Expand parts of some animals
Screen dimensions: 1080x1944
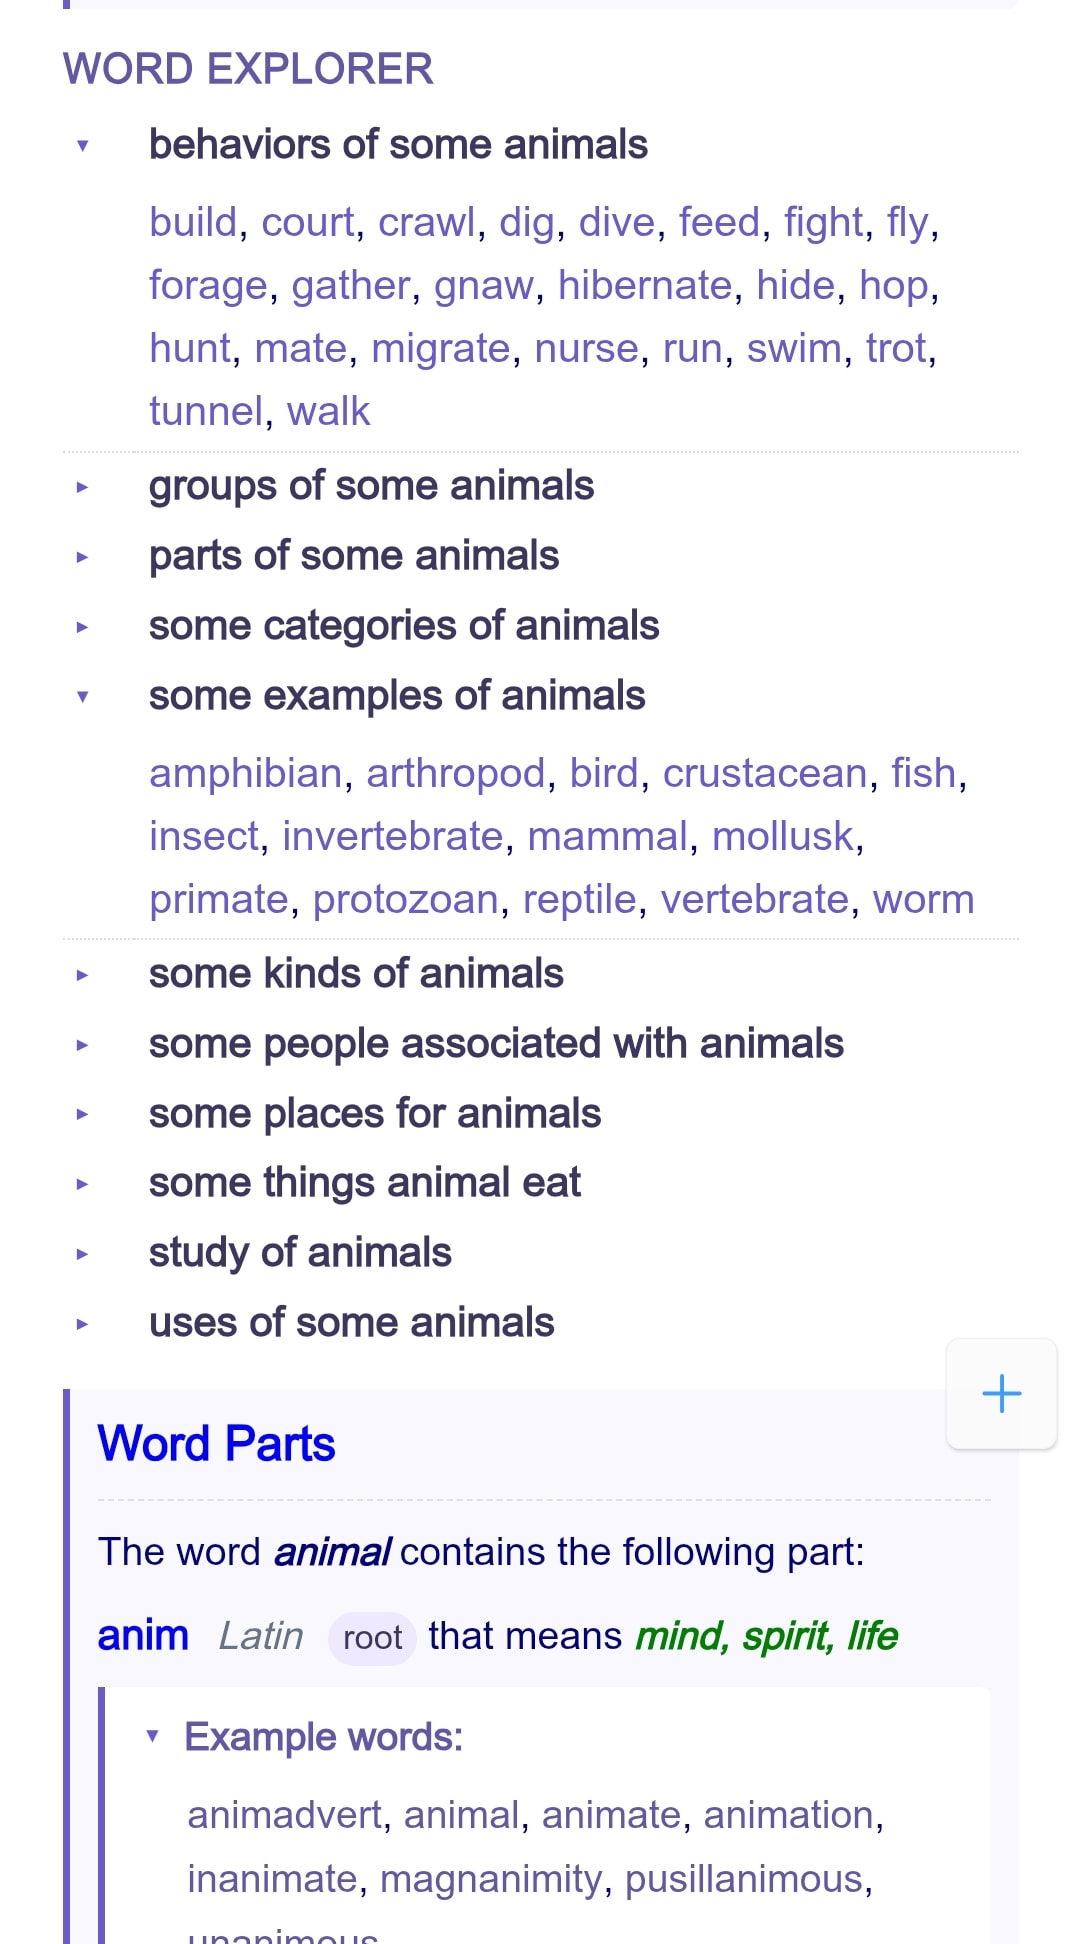[x=83, y=557]
